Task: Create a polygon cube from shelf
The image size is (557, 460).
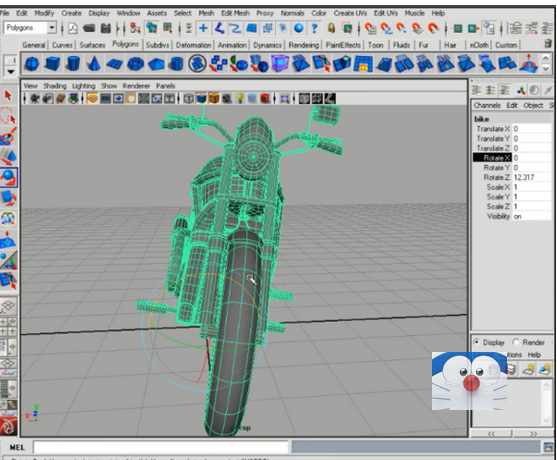Action: click(x=52, y=64)
